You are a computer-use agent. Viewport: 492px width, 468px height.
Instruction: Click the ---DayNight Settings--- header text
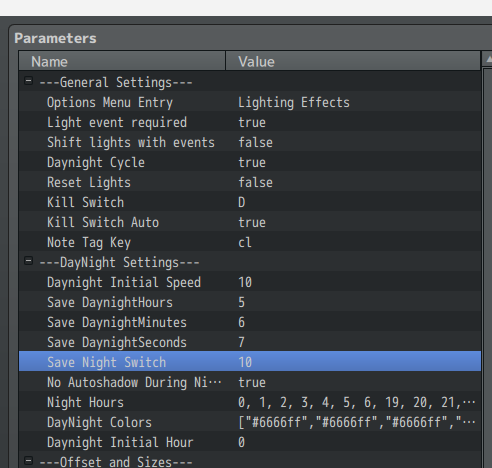point(119,262)
